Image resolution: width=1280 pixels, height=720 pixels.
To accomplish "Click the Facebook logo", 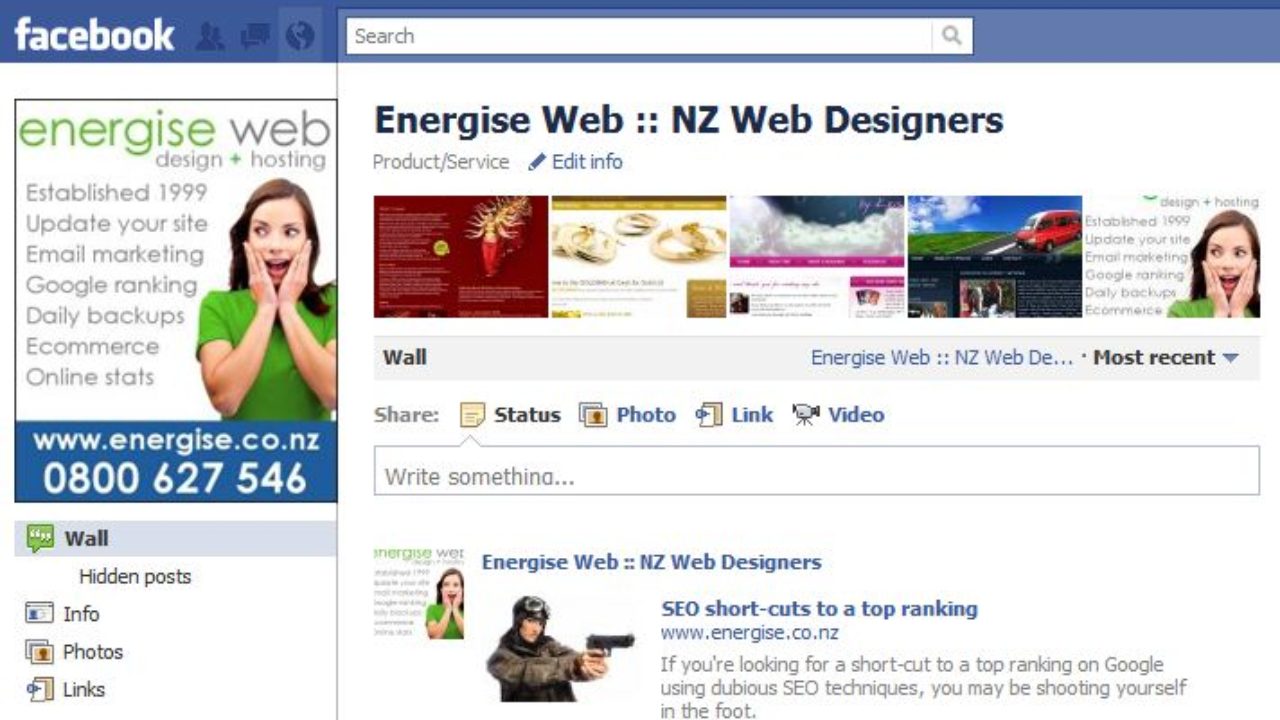I will (94, 35).
